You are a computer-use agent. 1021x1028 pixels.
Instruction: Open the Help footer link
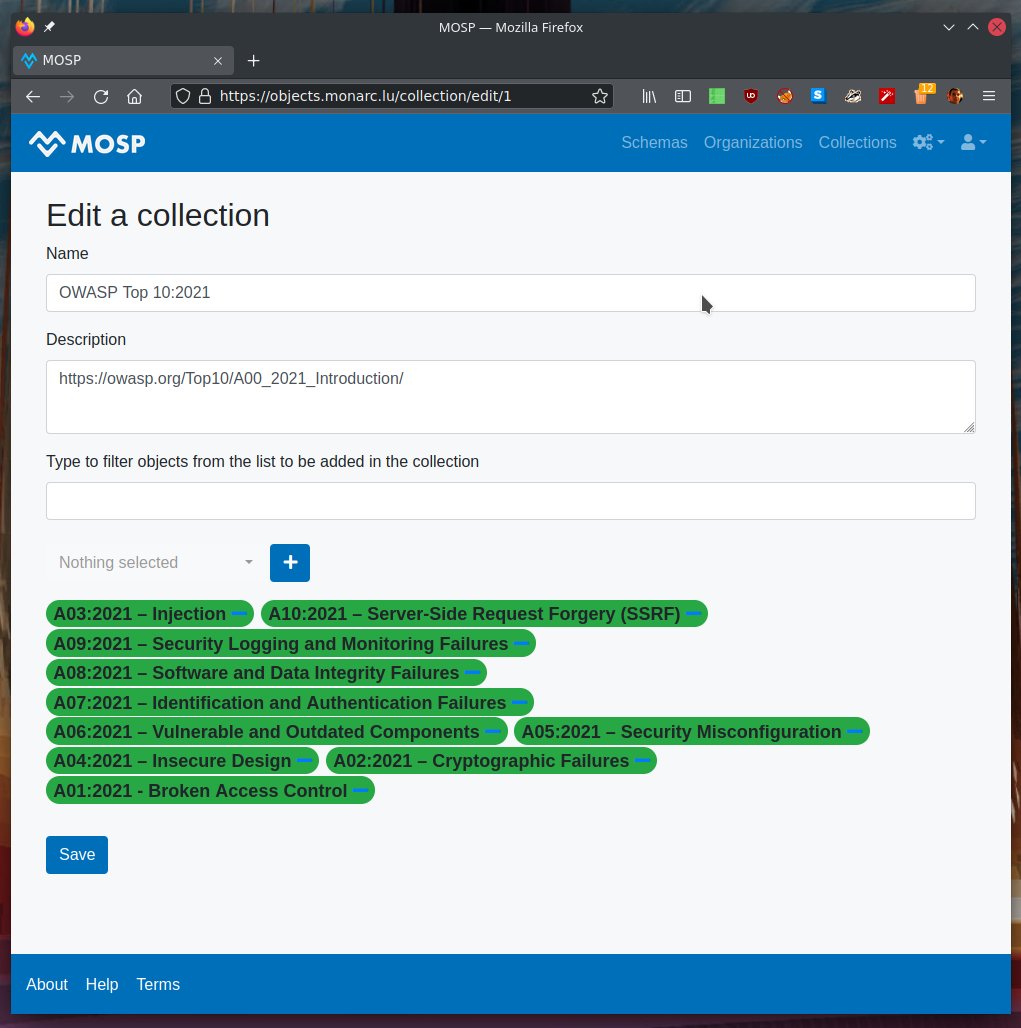tap(102, 984)
